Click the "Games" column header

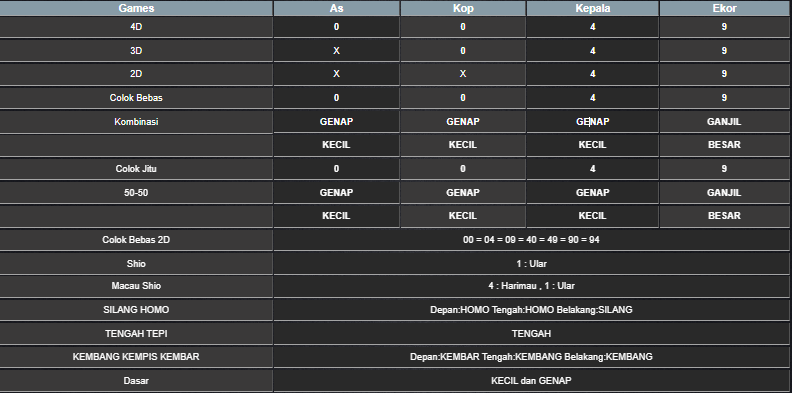click(x=136, y=8)
